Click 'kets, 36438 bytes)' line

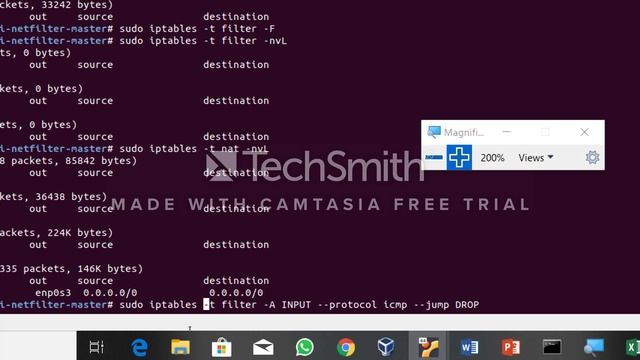click(x=53, y=197)
